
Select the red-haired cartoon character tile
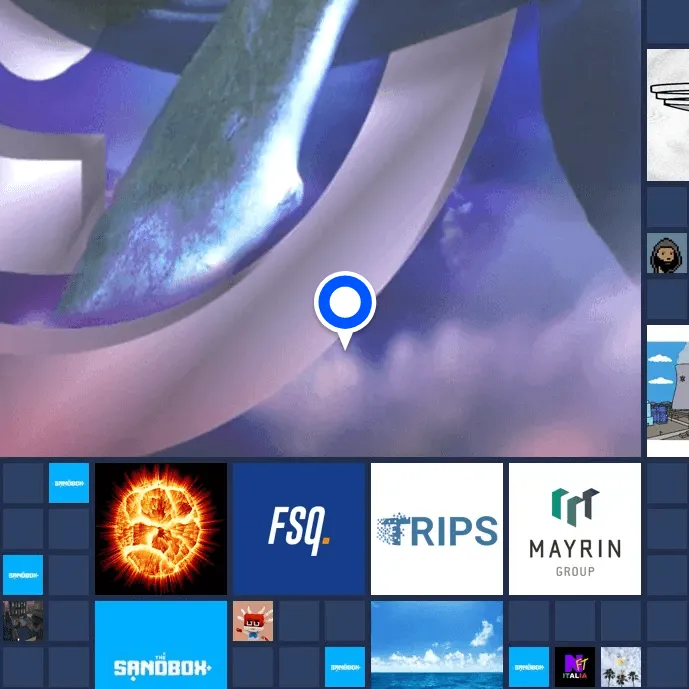pos(253,621)
